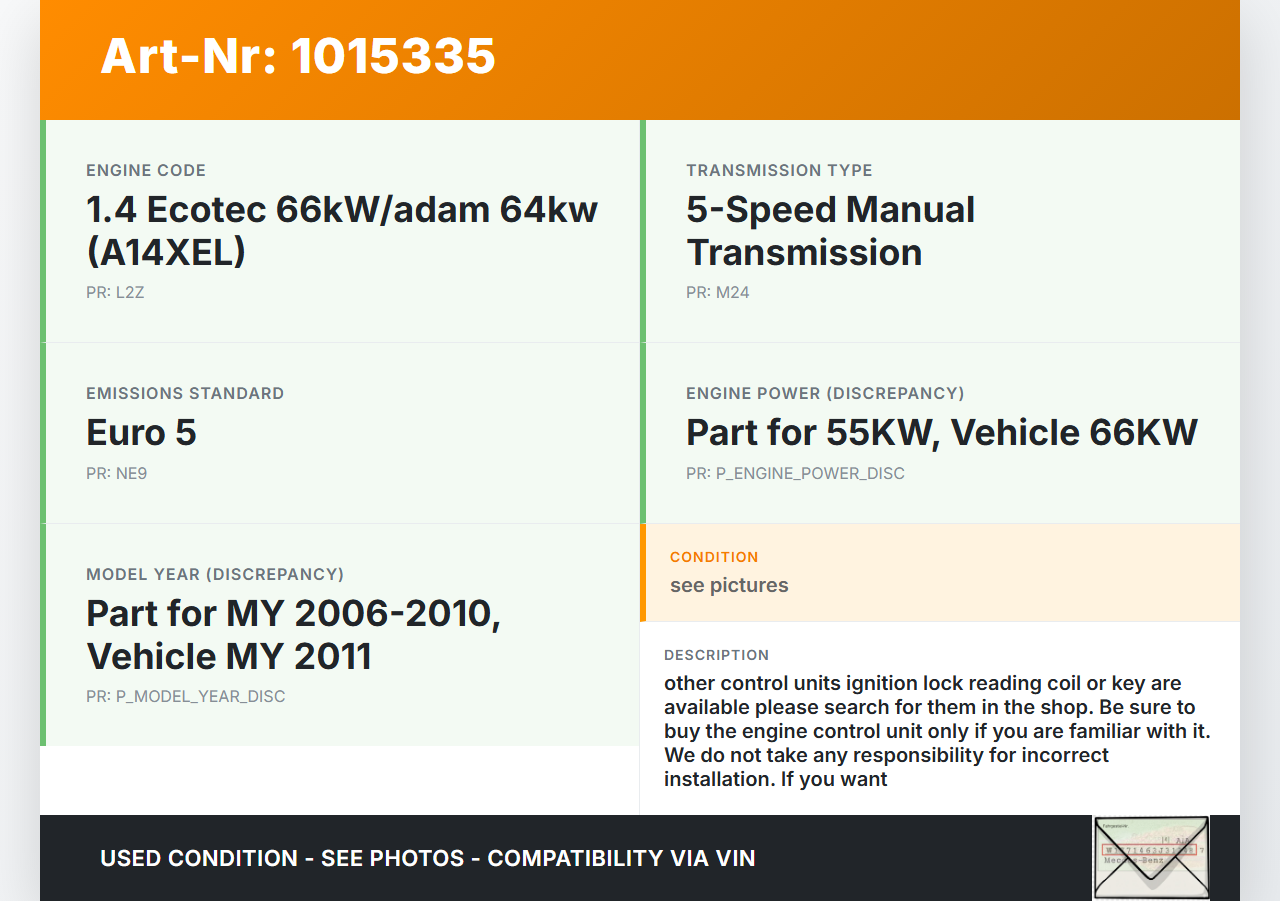Select the Euro 5 value
The image size is (1280, 901).
pos(141,433)
